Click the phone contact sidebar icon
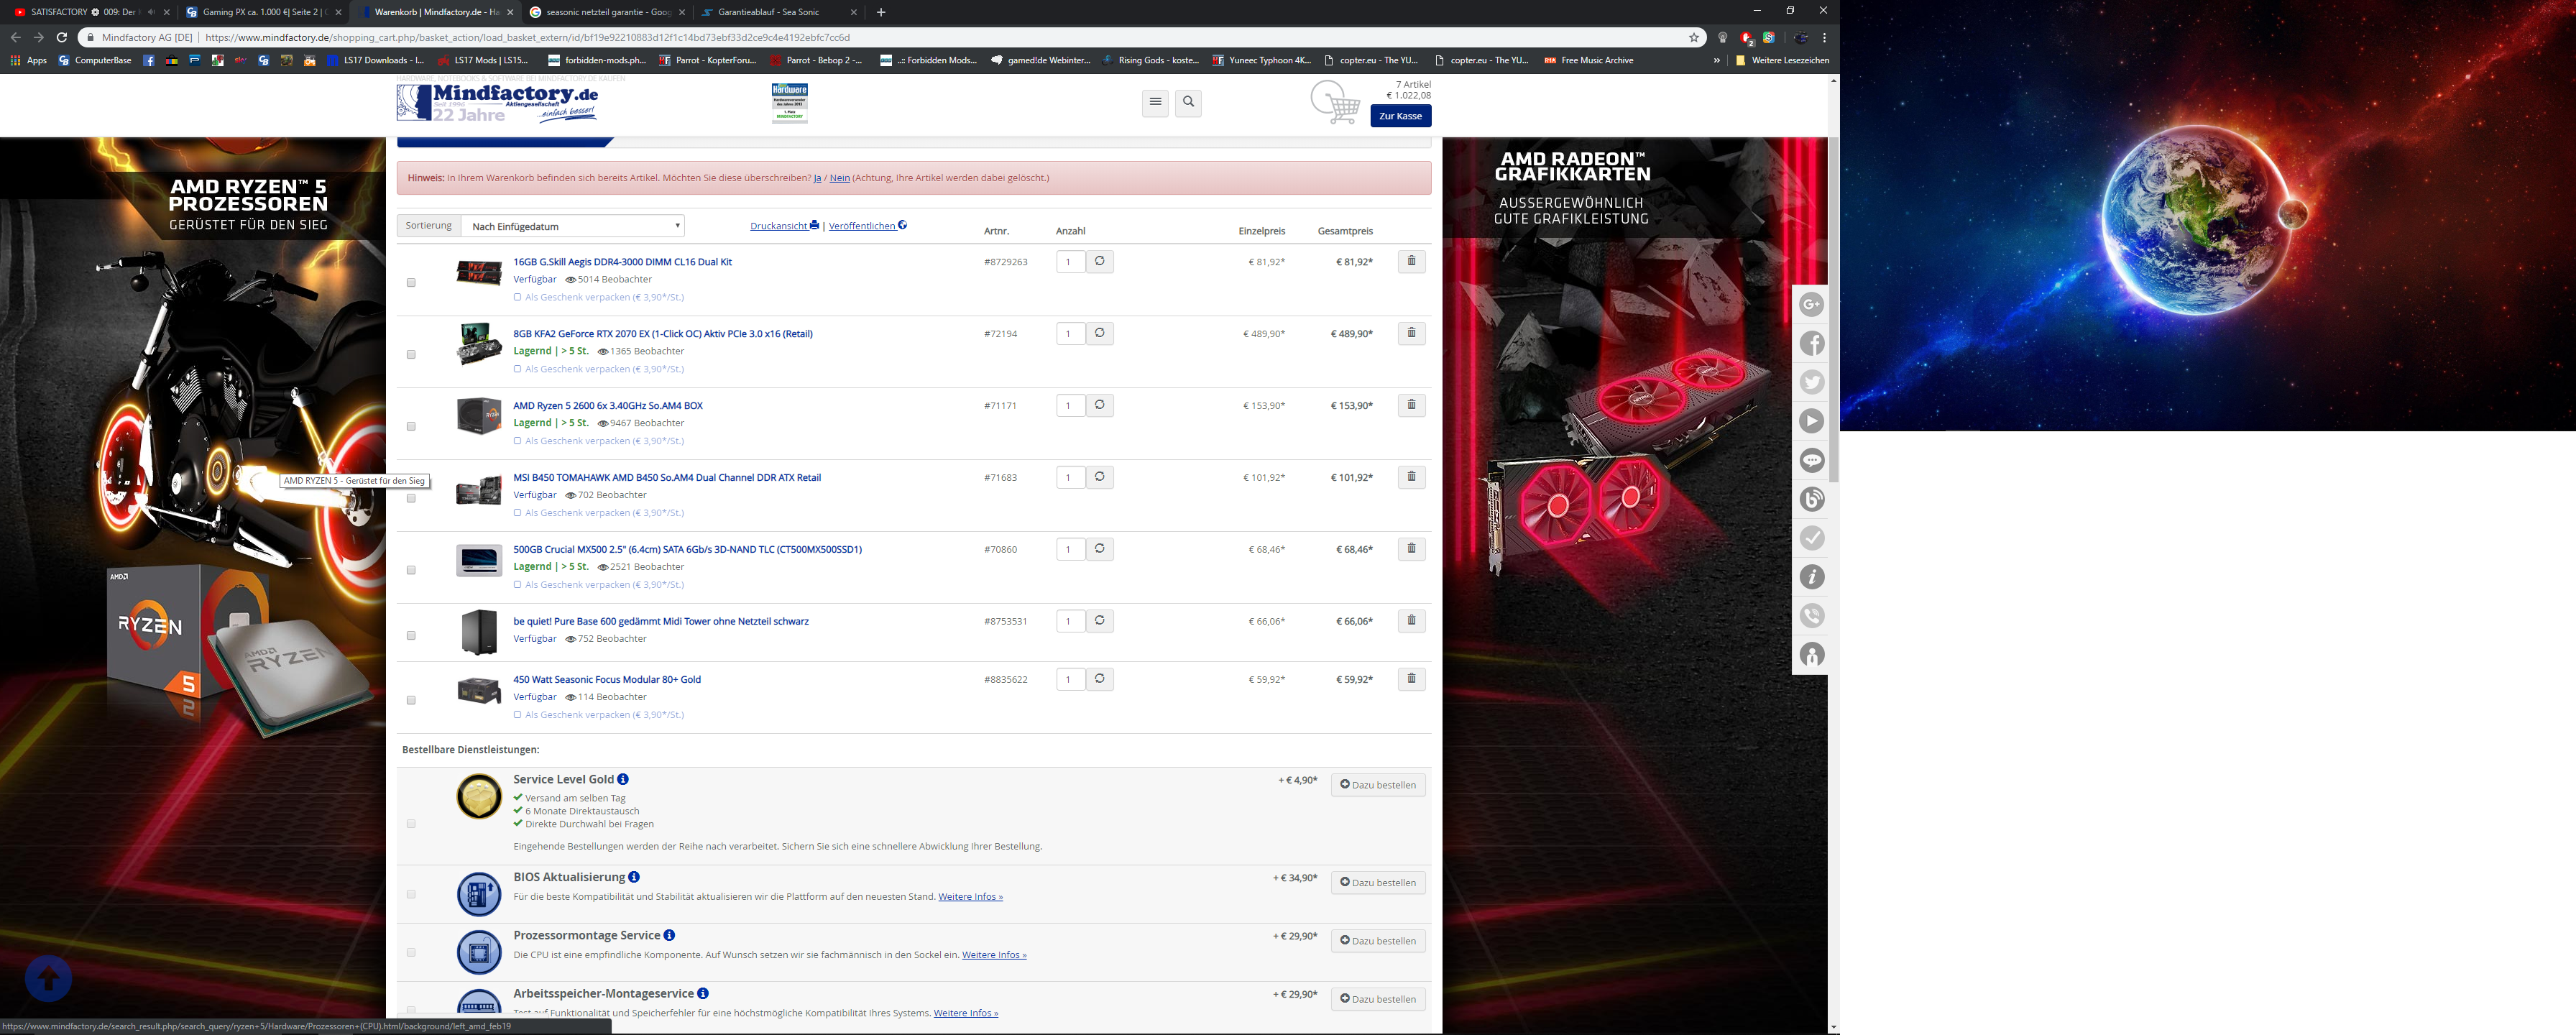The width and height of the screenshot is (2576, 1035). (x=1811, y=616)
